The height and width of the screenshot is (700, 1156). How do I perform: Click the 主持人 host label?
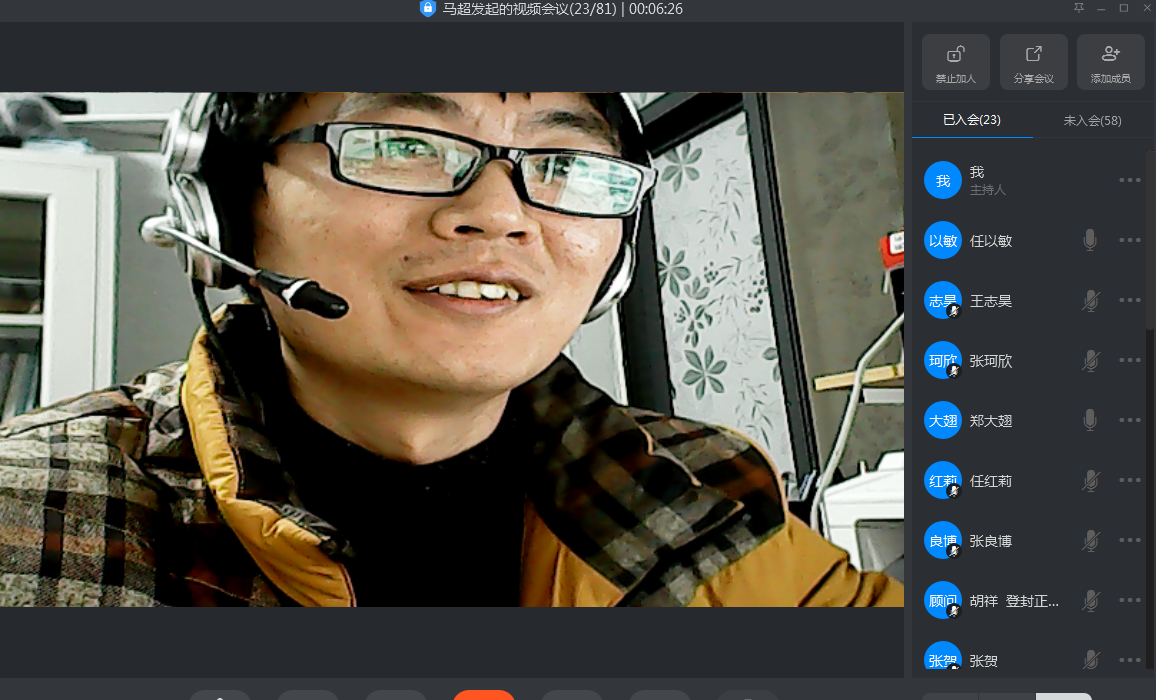[x=988, y=190]
